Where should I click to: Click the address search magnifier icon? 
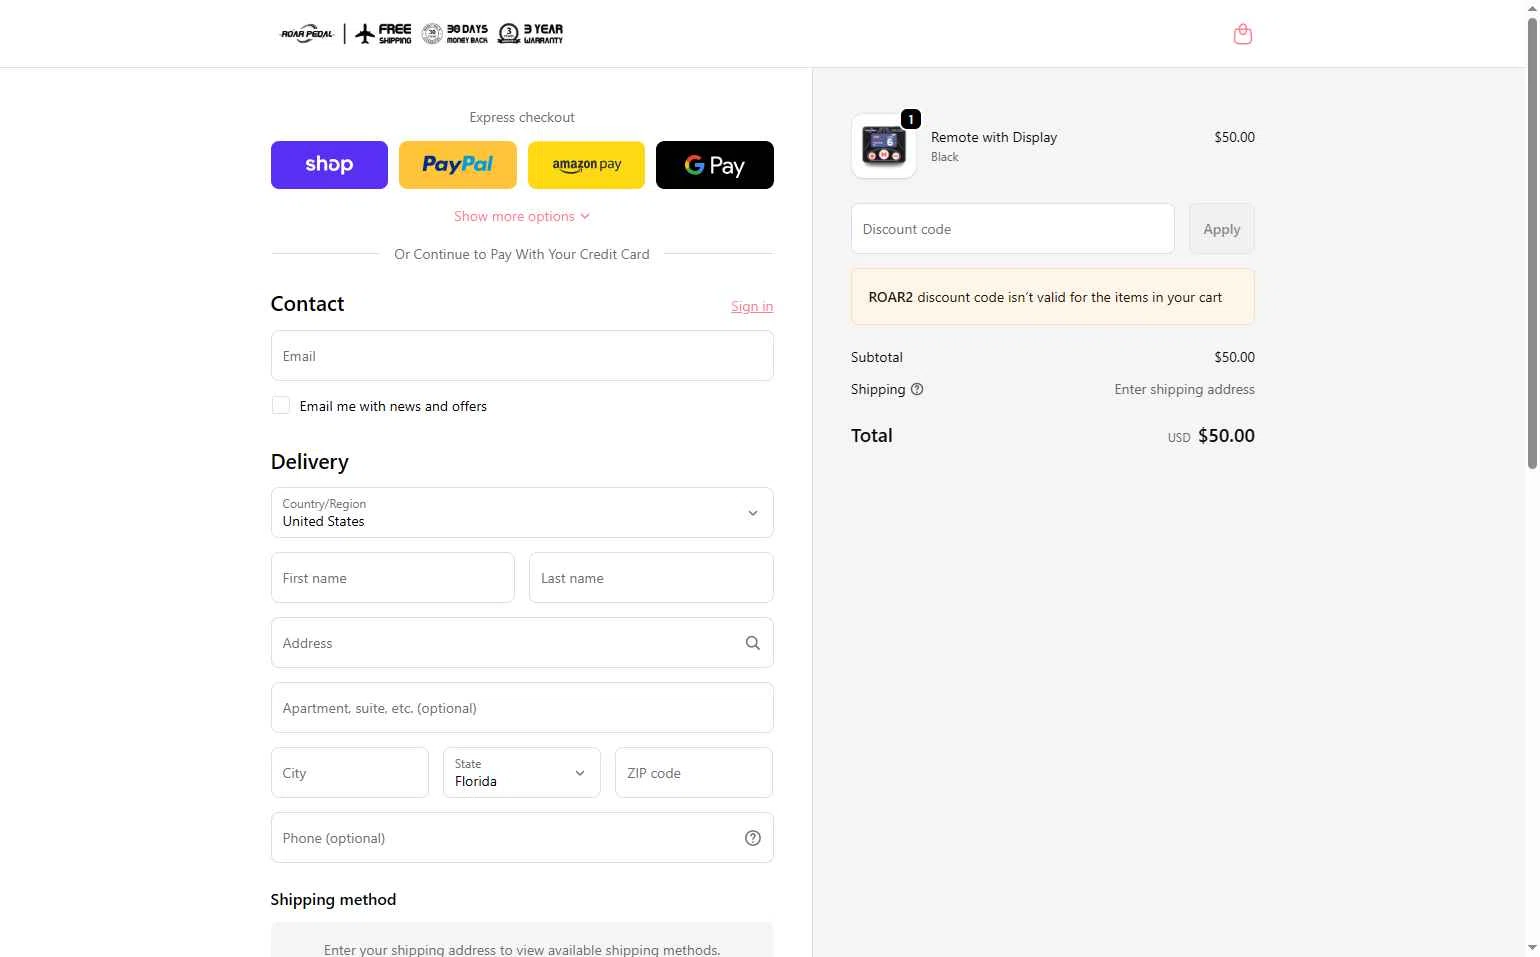[x=753, y=643]
